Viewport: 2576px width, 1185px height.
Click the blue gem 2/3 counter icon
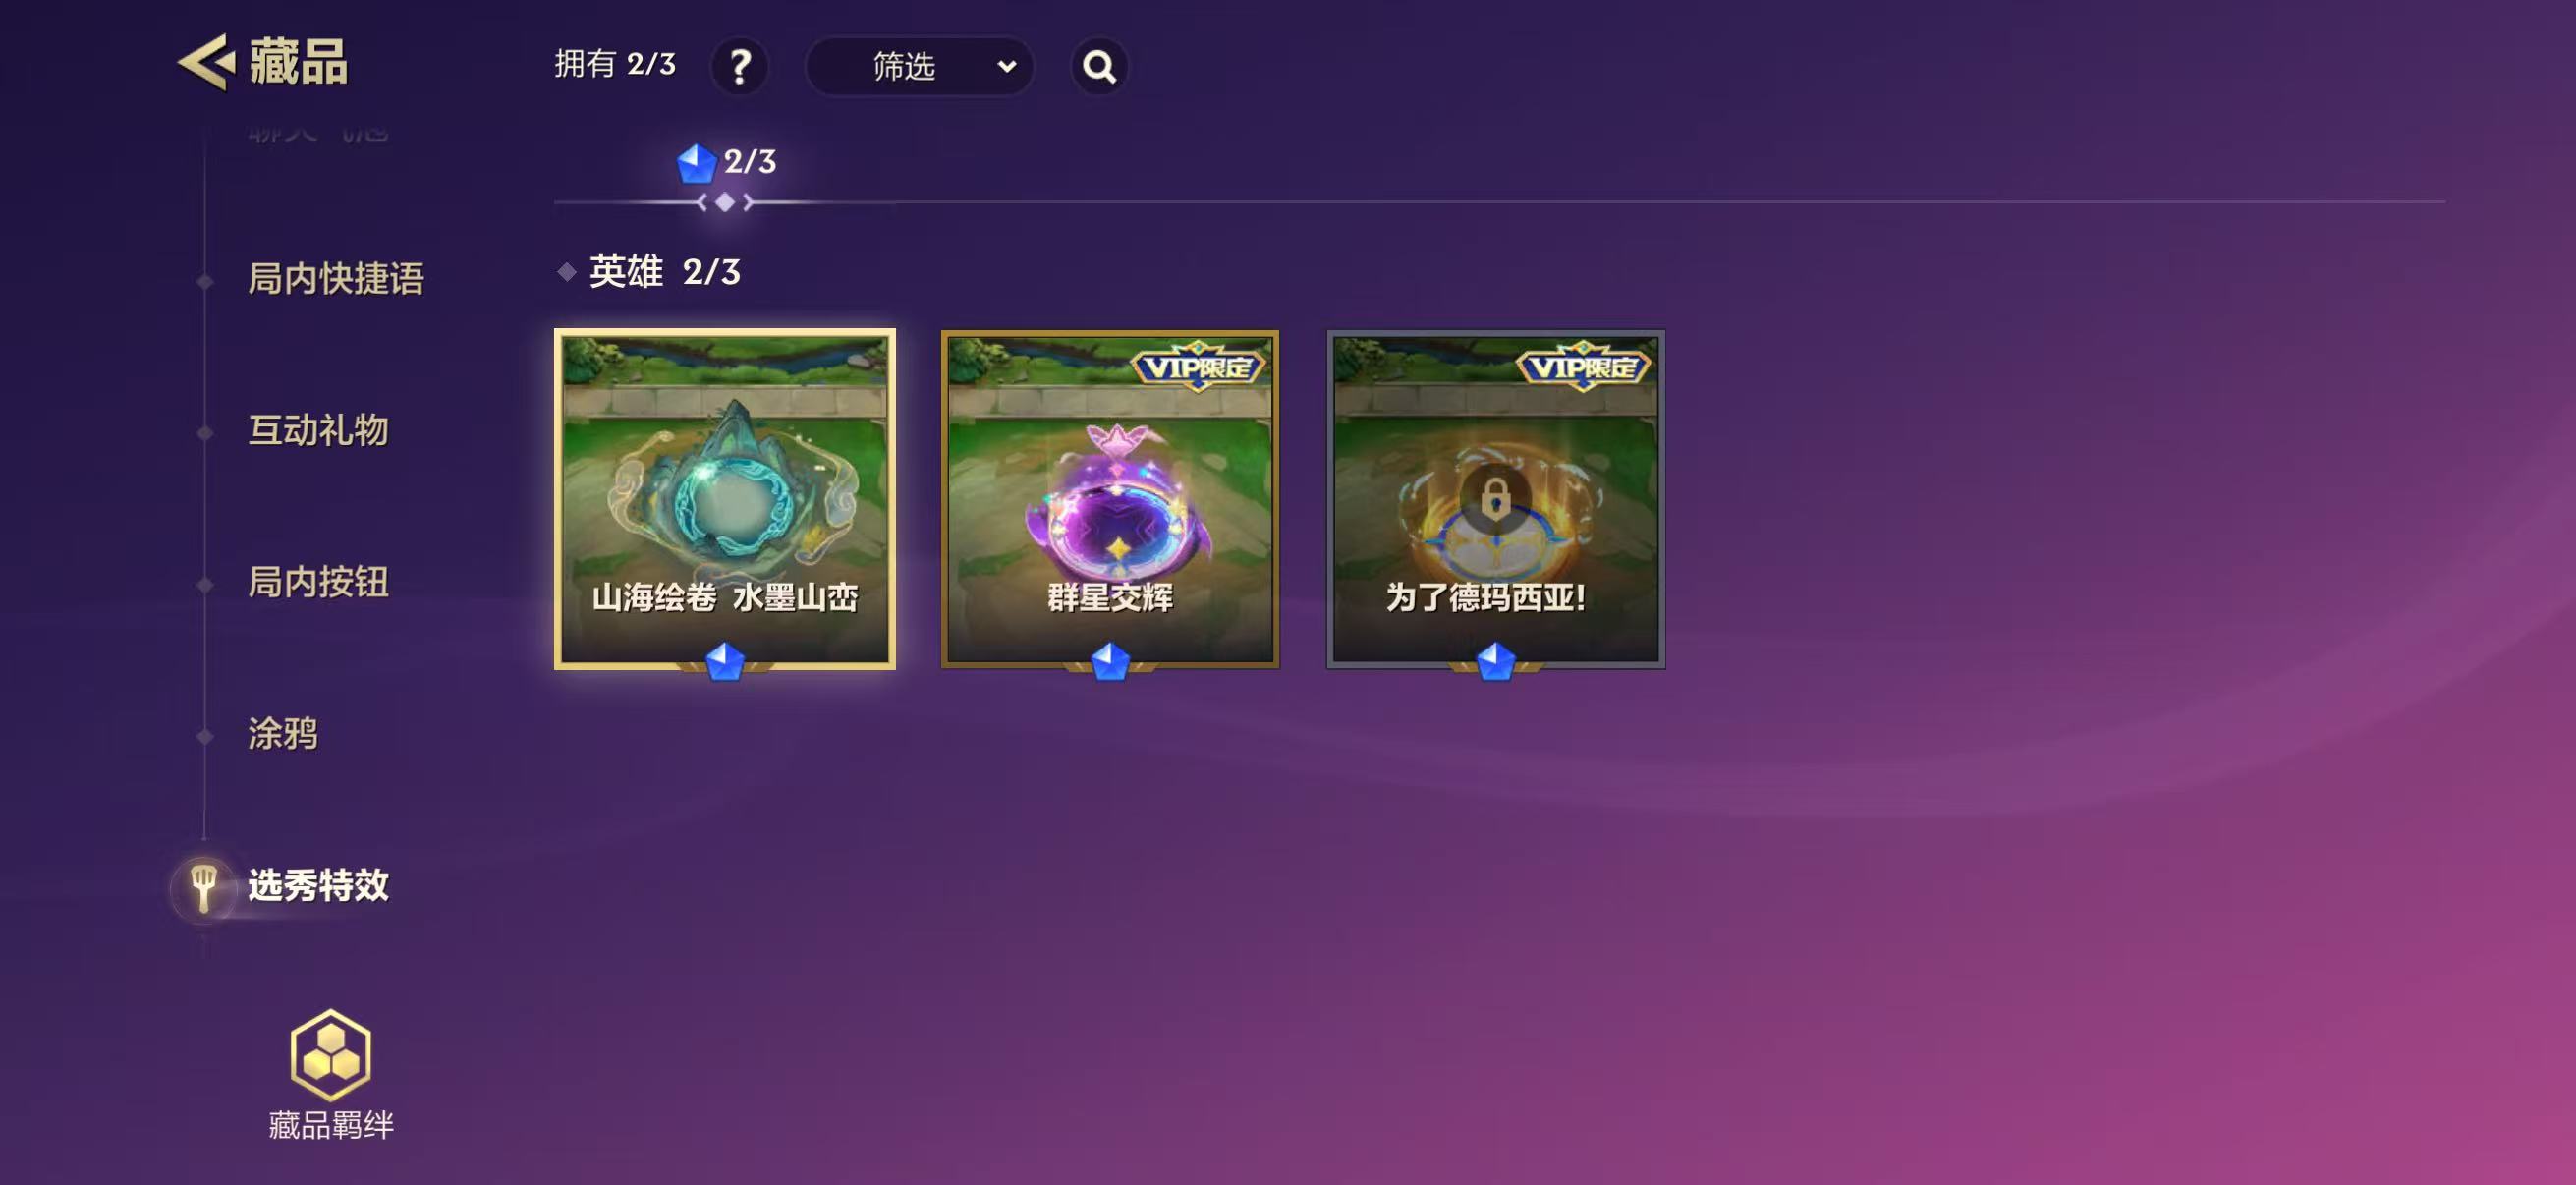tap(697, 163)
